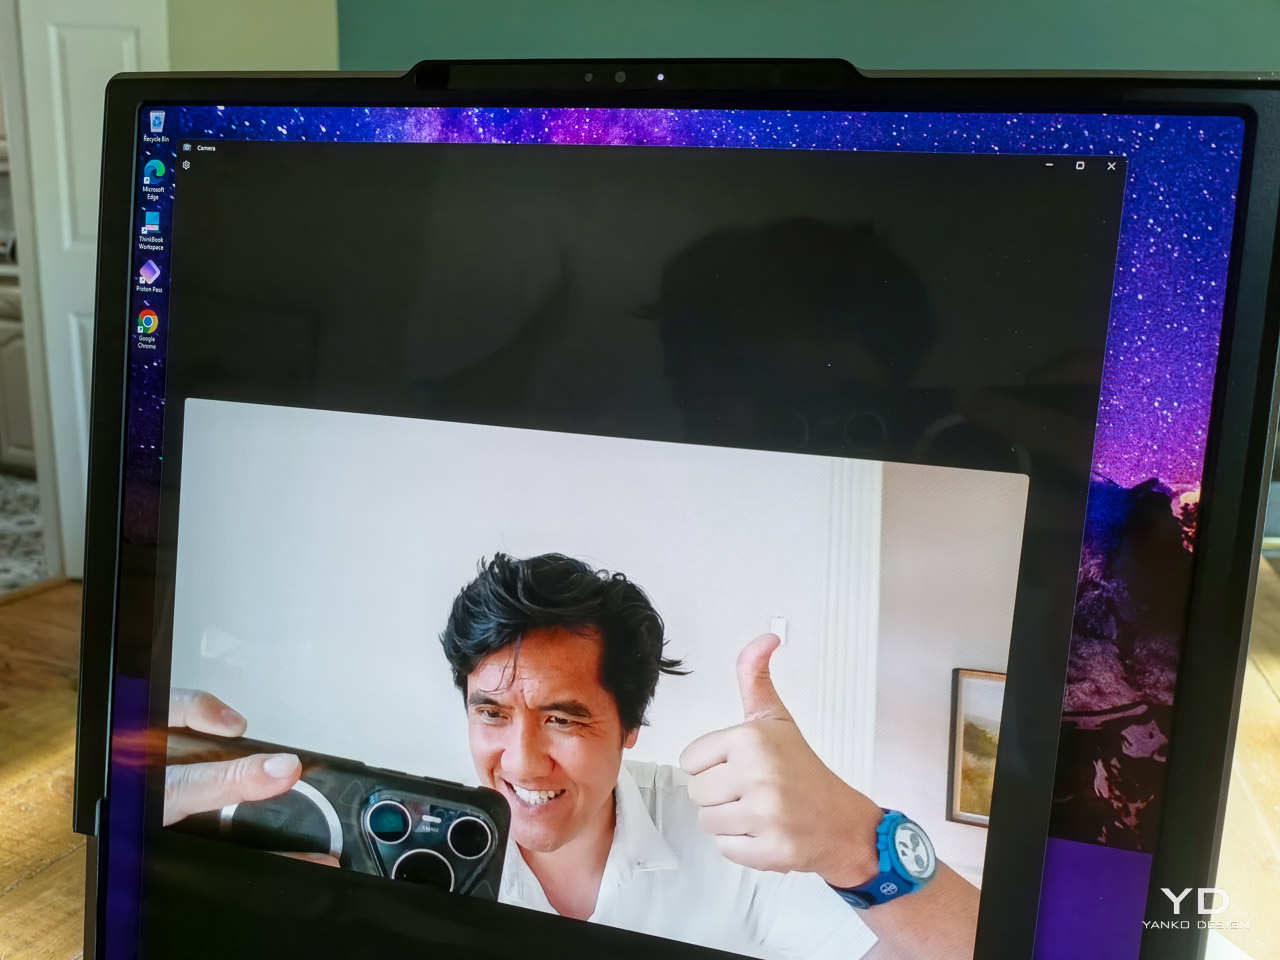Image resolution: width=1280 pixels, height=960 pixels.
Task: Minimize the Camera window
Action: click(x=1049, y=165)
